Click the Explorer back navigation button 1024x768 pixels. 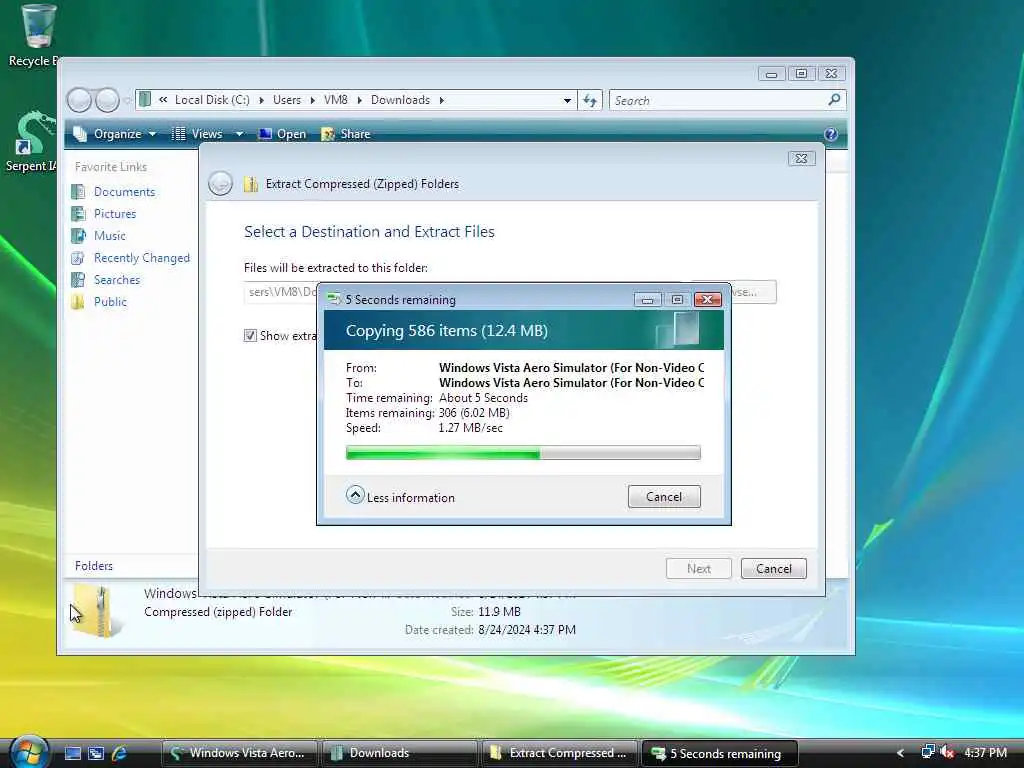(79, 101)
